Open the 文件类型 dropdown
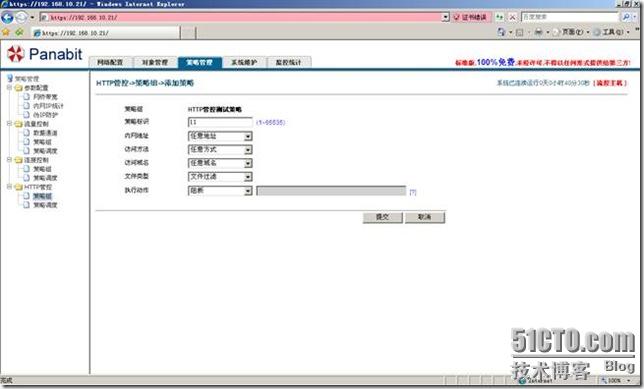644x389 pixels. (248, 177)
